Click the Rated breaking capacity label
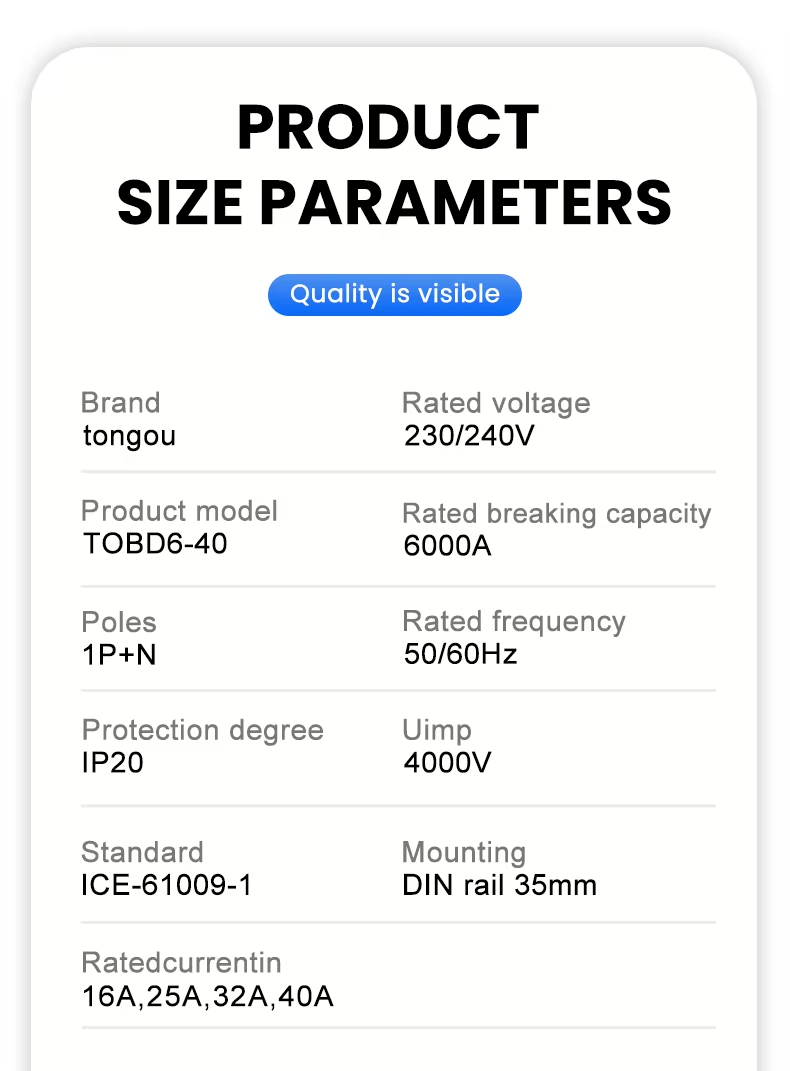This screenshot has width=790, height=1071. 556,513
